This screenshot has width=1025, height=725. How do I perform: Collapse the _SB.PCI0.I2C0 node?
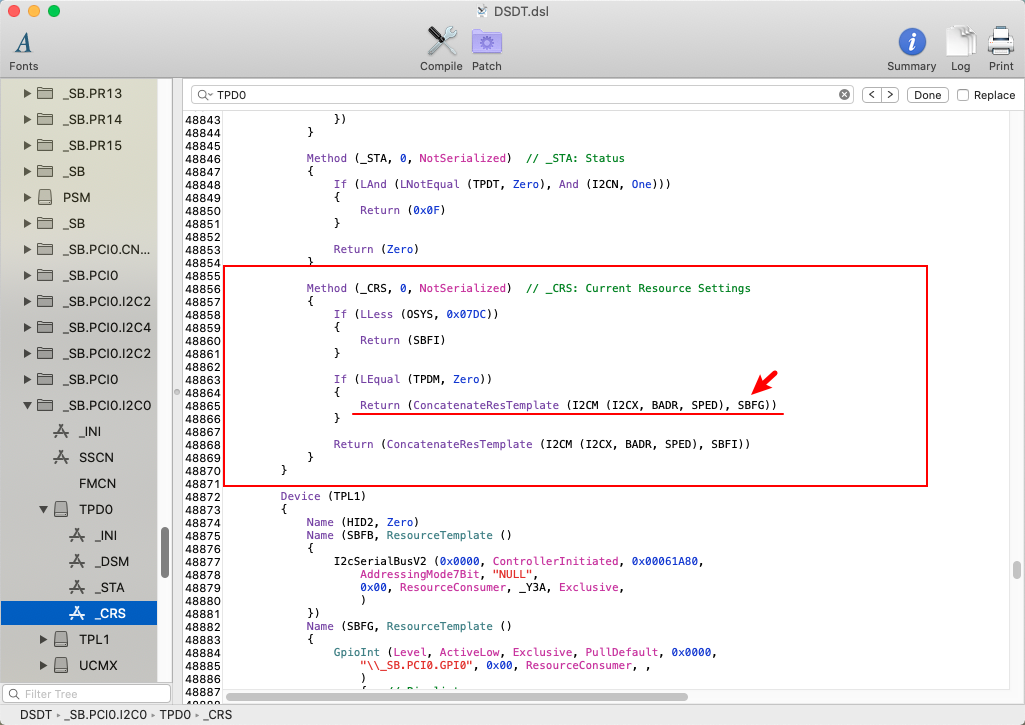(28, 405)
